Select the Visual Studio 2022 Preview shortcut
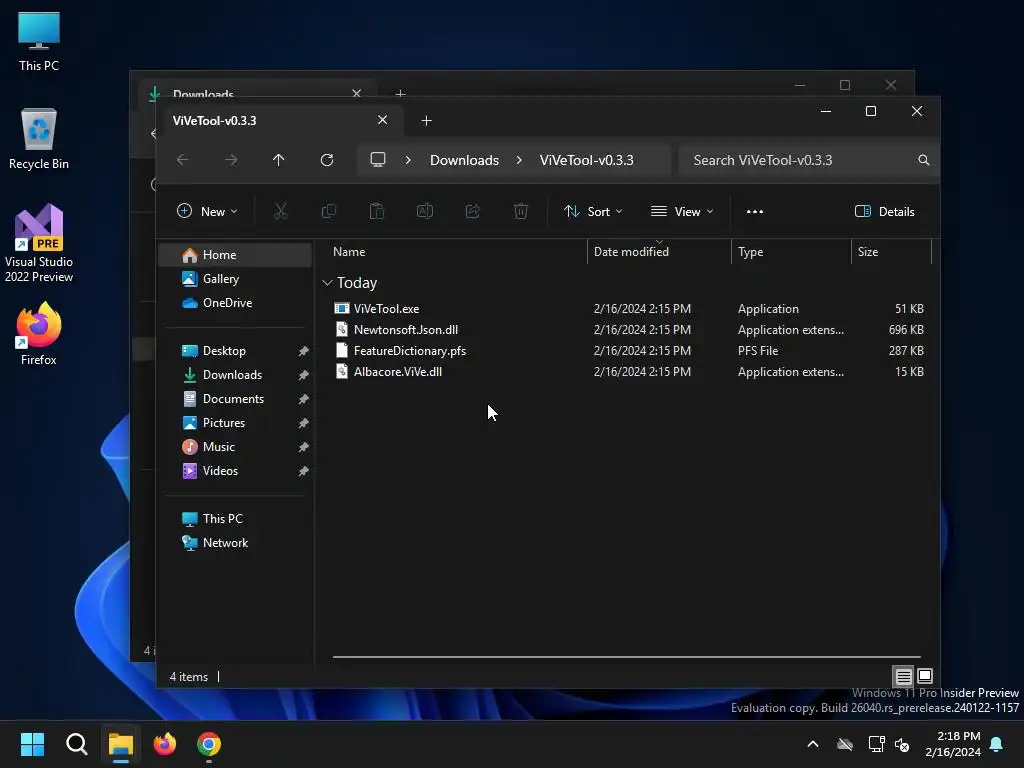 pos(39,243)
